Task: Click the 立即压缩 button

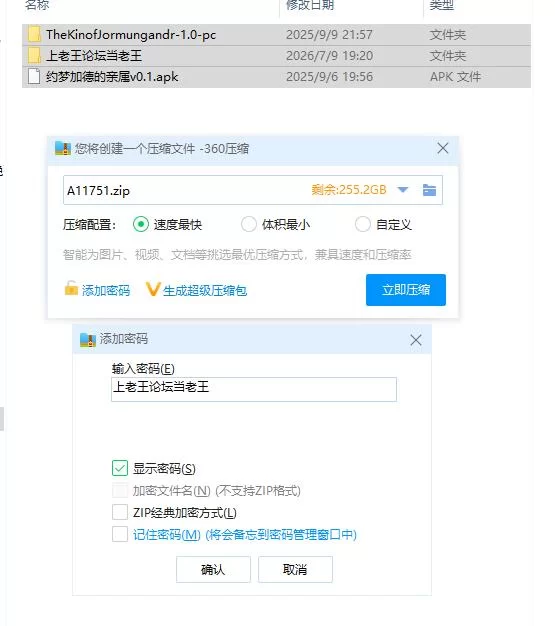Action: [x=406, y=290]
